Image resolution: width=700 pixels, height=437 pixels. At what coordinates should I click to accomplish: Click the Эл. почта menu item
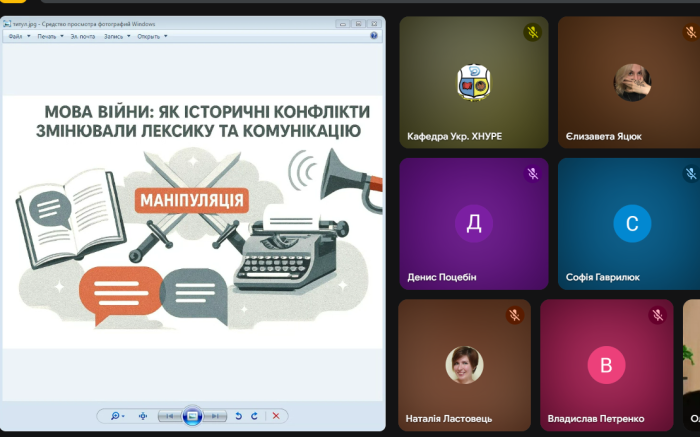(x=82, y=35)
